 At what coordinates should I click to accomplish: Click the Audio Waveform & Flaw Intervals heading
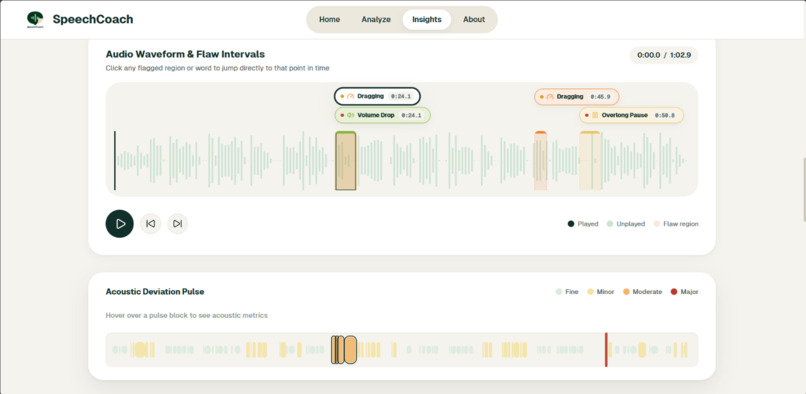pyautogui.click(x=185, y=54)
